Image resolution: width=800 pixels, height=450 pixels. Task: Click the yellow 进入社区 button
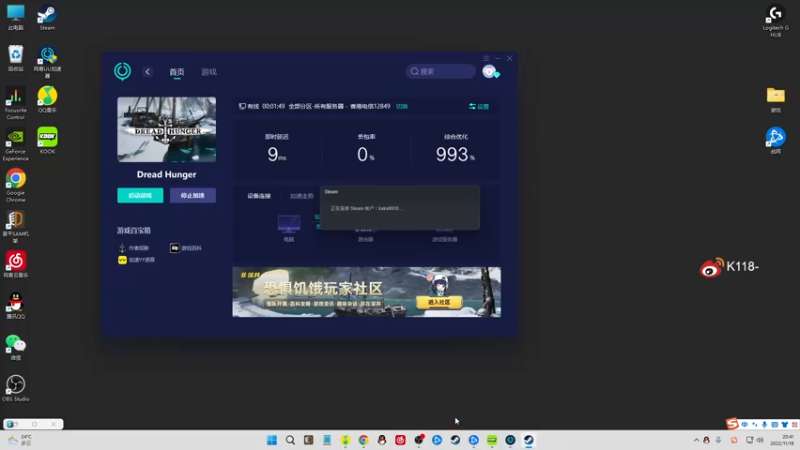click(439, 302)
